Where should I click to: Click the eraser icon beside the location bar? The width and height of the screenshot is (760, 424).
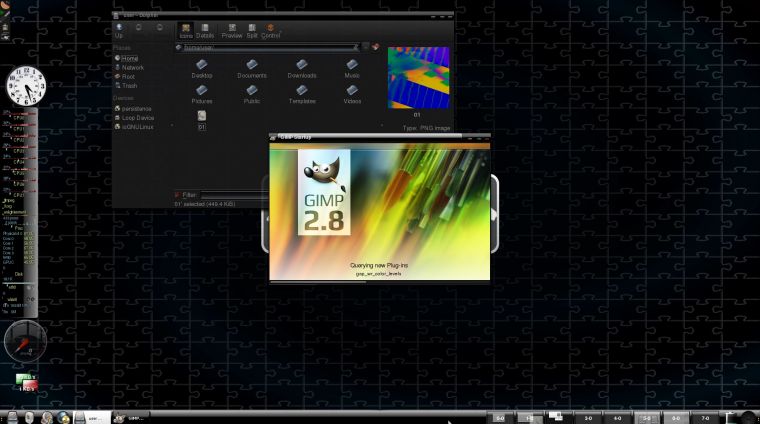[375, 47]
